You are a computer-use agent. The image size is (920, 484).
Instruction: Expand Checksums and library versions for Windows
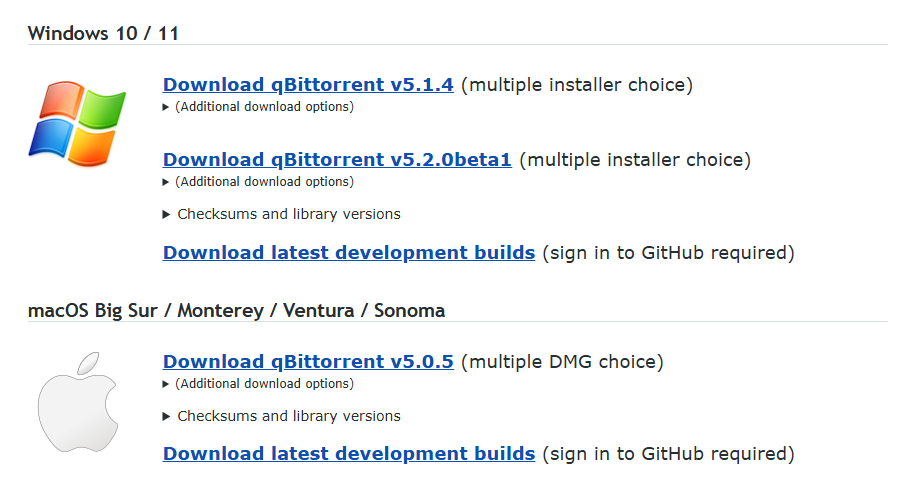pos(282,214)
